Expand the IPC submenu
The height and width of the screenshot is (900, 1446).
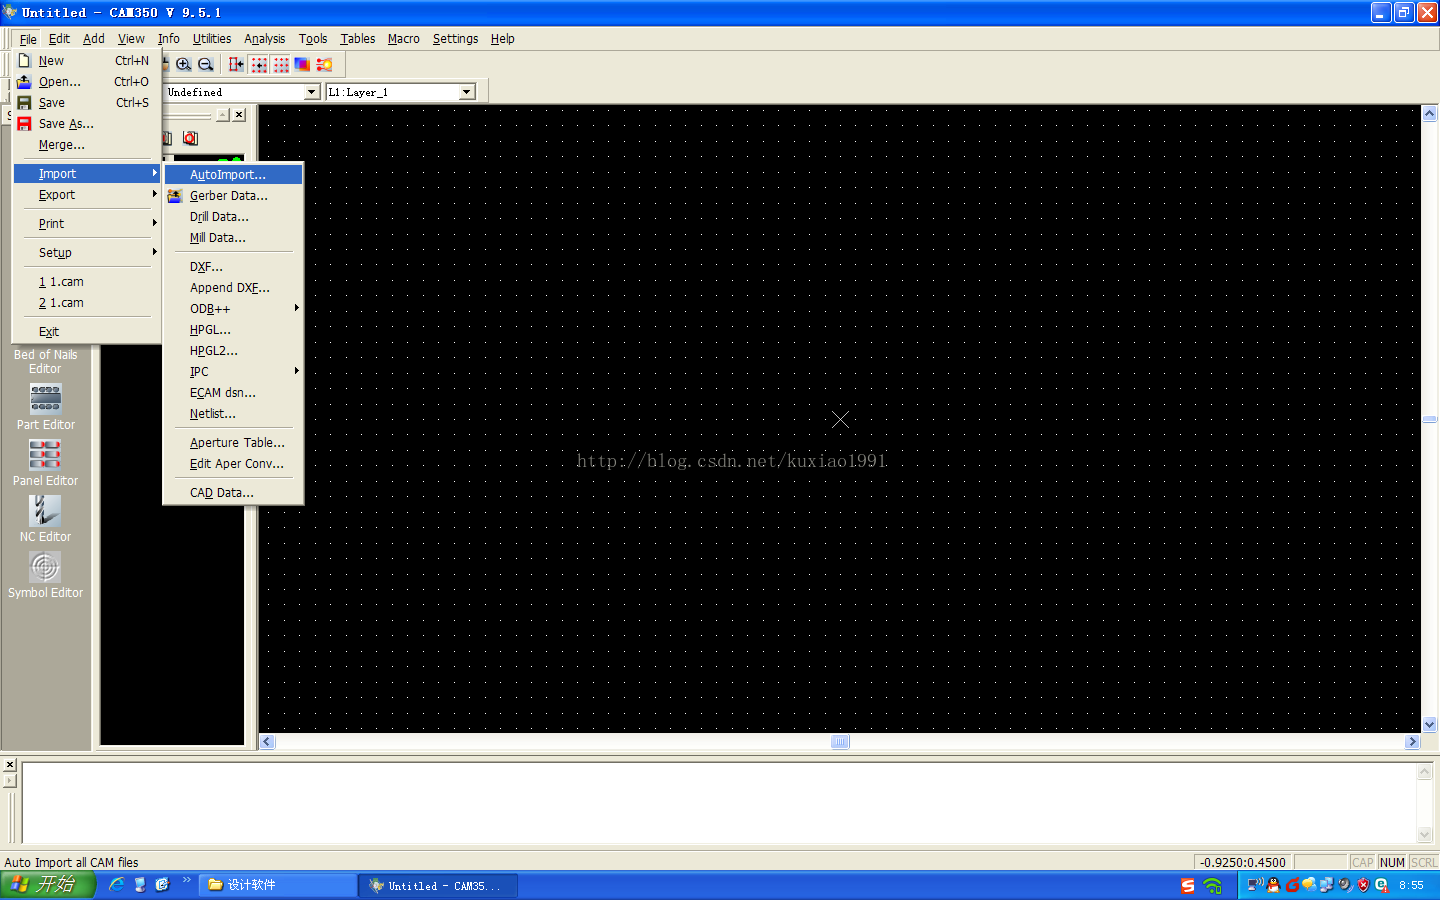pyautogui.click(x=233, y=372)
